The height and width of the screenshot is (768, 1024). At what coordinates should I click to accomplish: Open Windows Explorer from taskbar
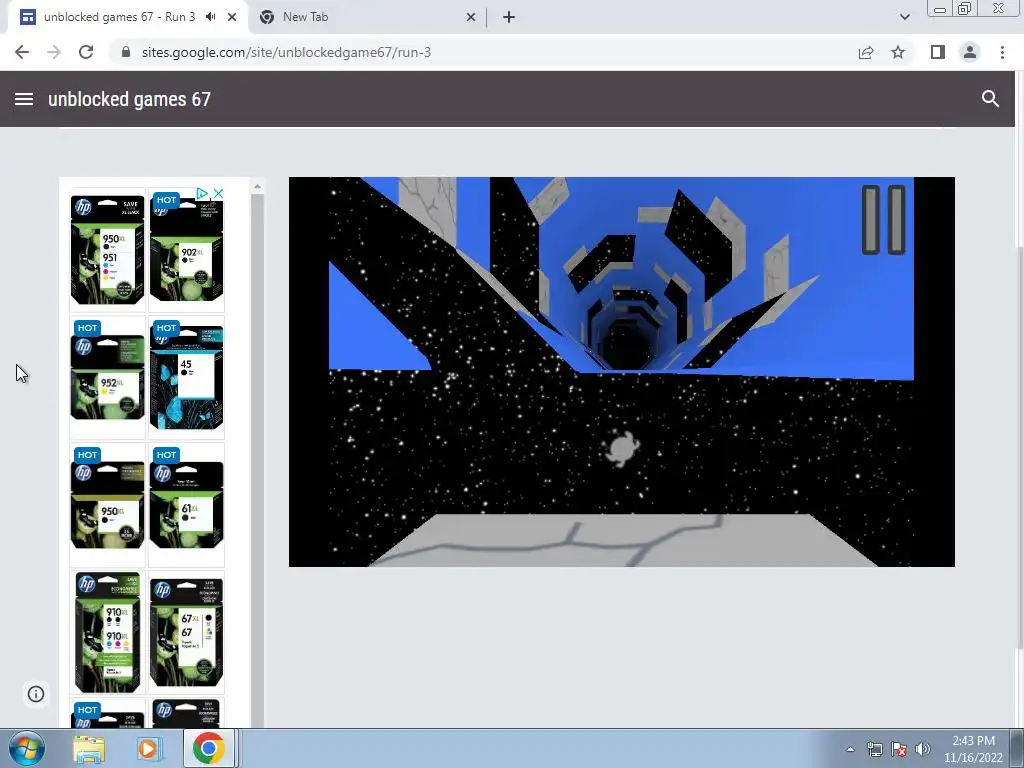click(x=89, y=749)
